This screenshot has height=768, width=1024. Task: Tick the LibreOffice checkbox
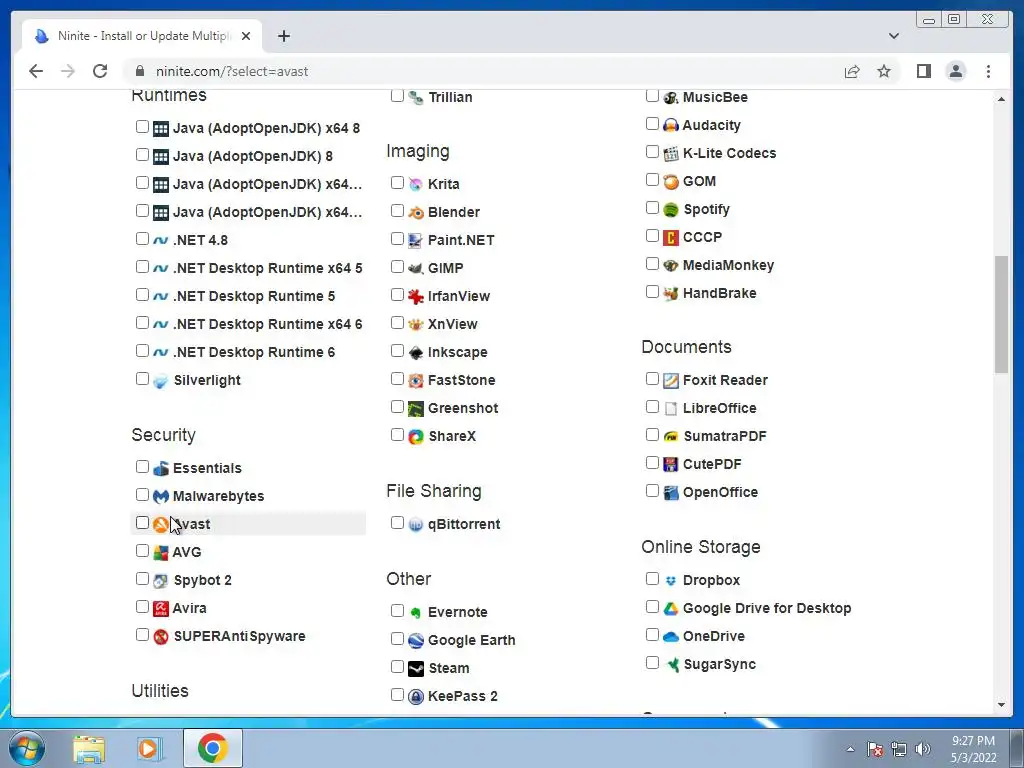pyautogui.click(x=652, y=407)
